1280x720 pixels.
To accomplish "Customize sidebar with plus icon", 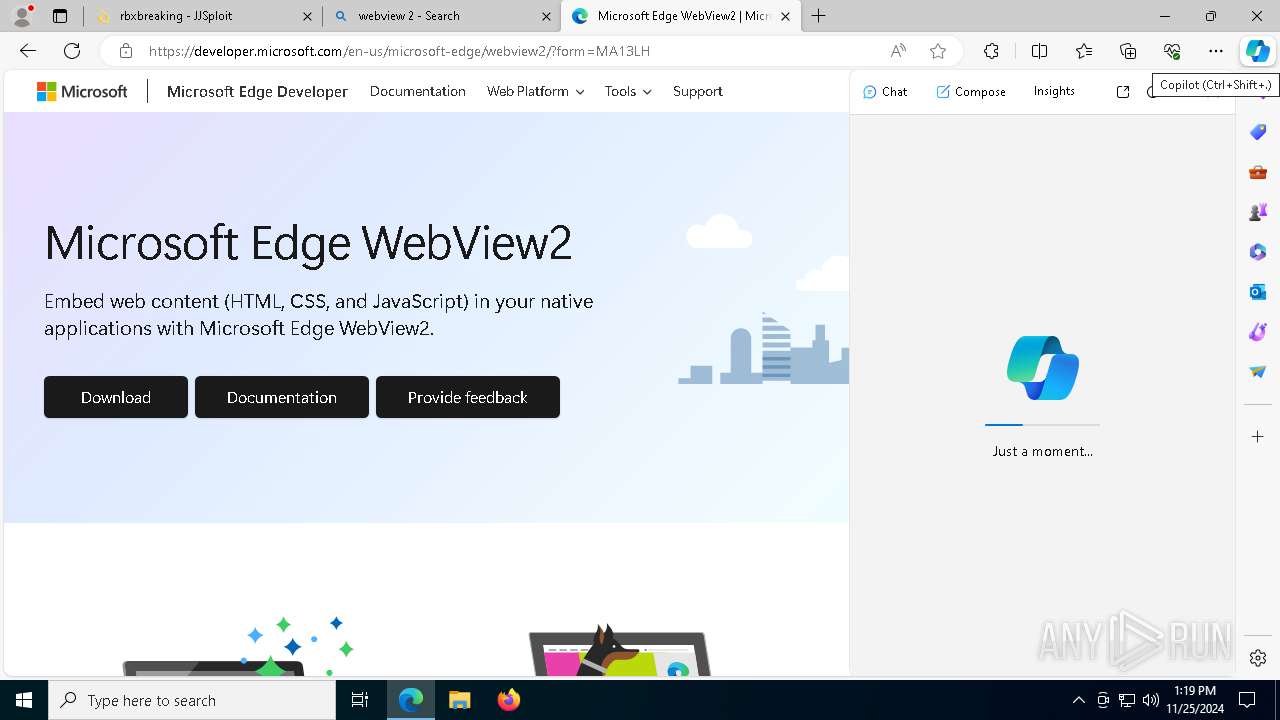I will click(x=1258, y=437).
